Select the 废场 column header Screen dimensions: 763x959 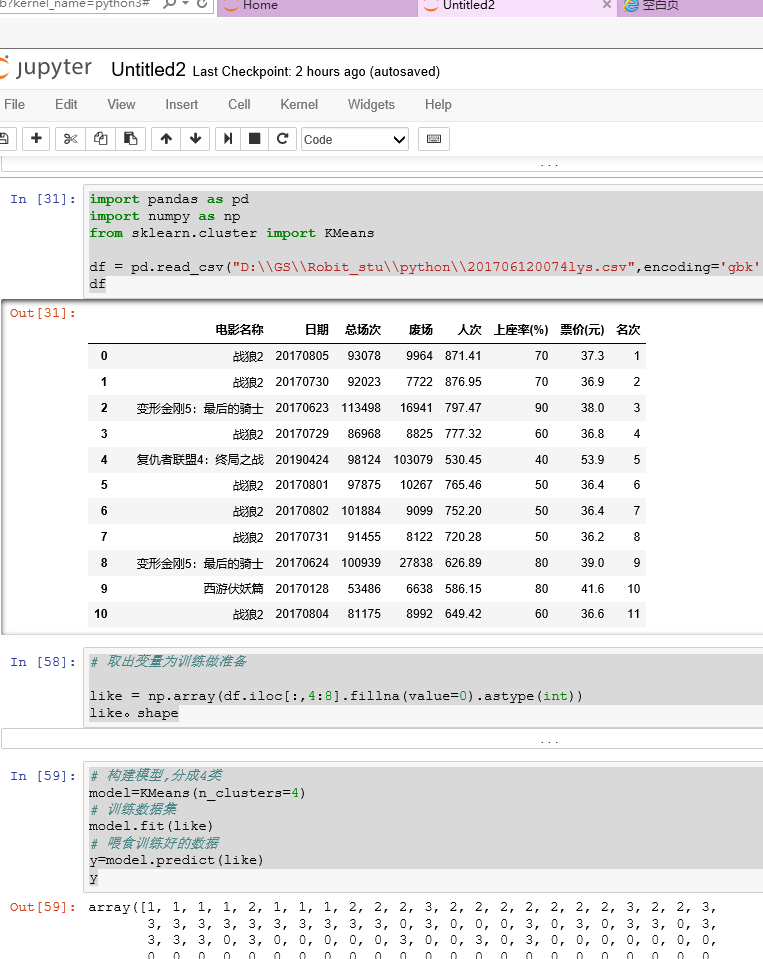tap(421, 330)
